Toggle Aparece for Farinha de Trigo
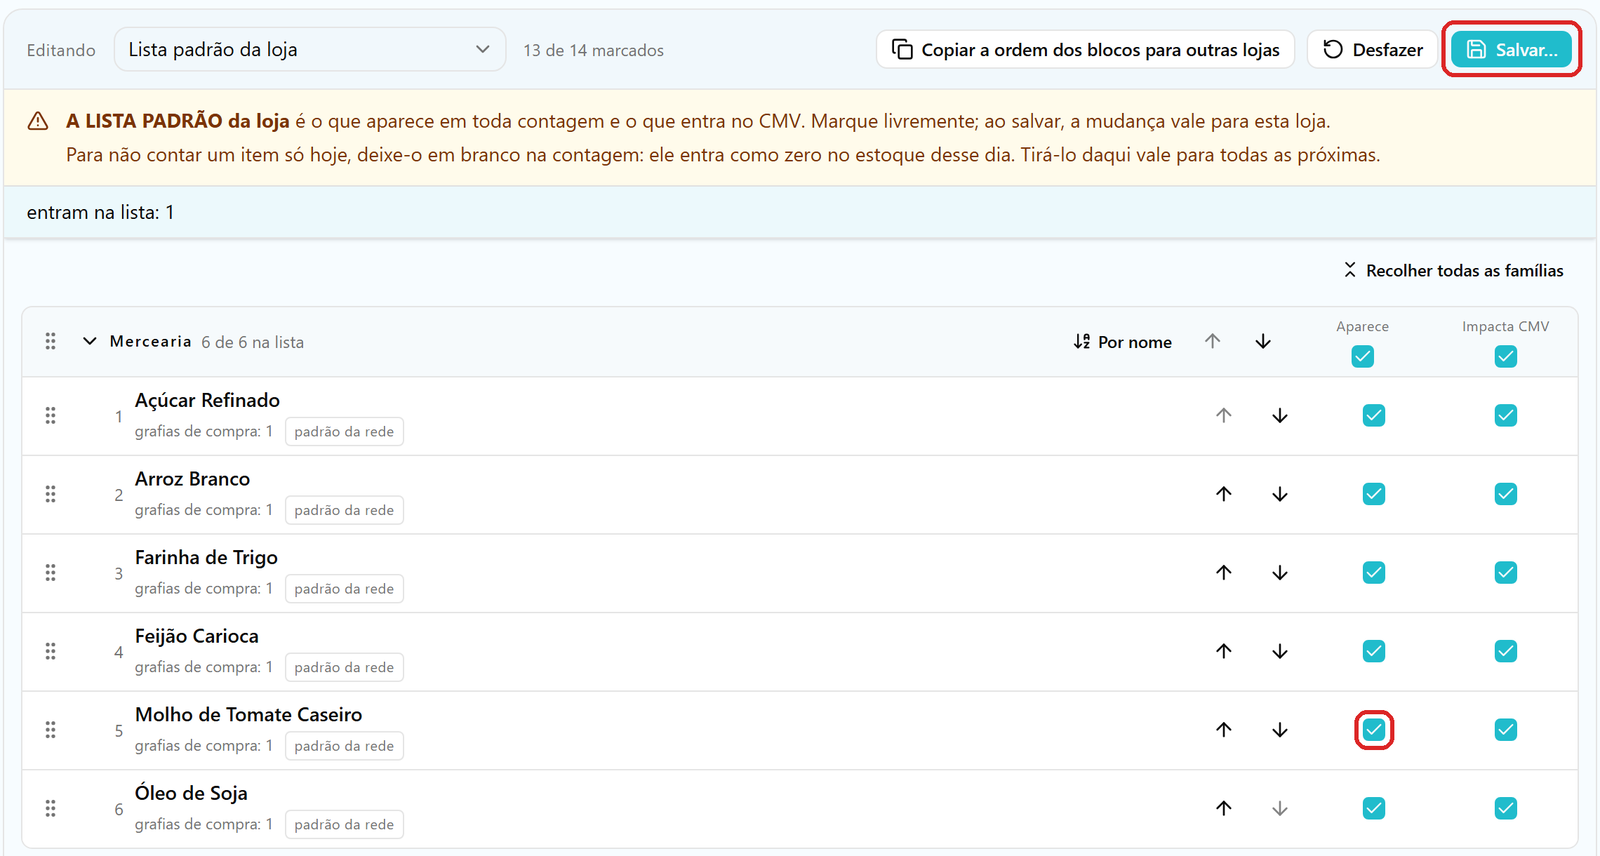Viewport: 1600px width, 856px height. pos(1374,573)
